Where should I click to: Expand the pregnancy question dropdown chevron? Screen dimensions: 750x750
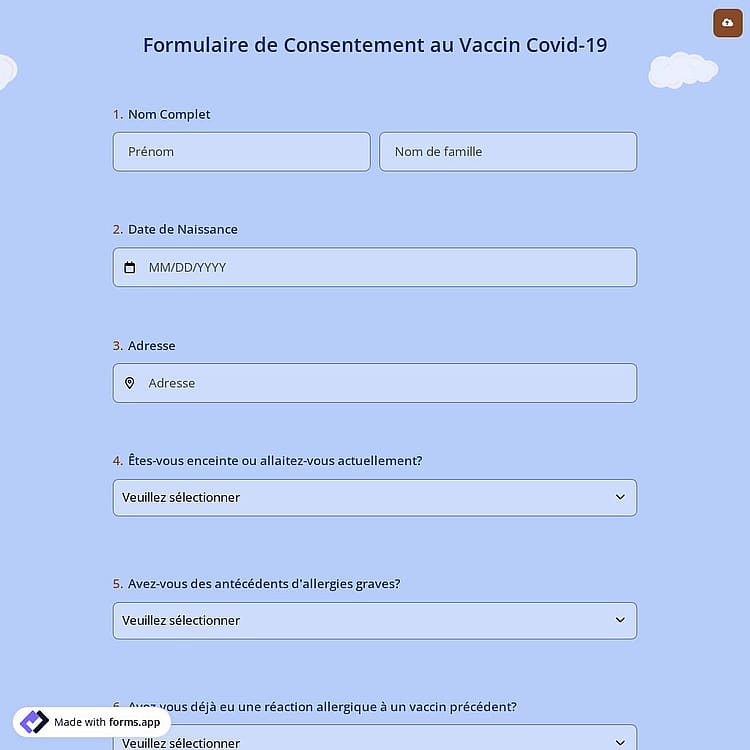620,497
